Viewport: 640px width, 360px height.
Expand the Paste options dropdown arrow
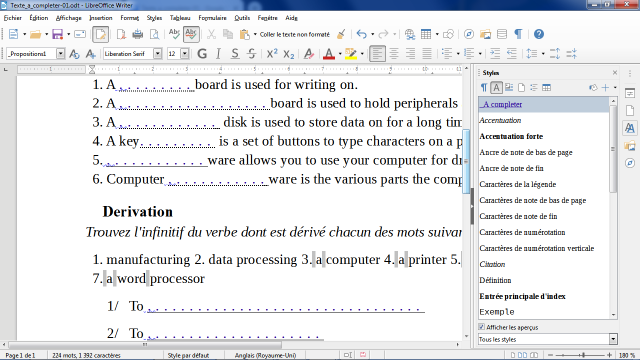(255, 34)
